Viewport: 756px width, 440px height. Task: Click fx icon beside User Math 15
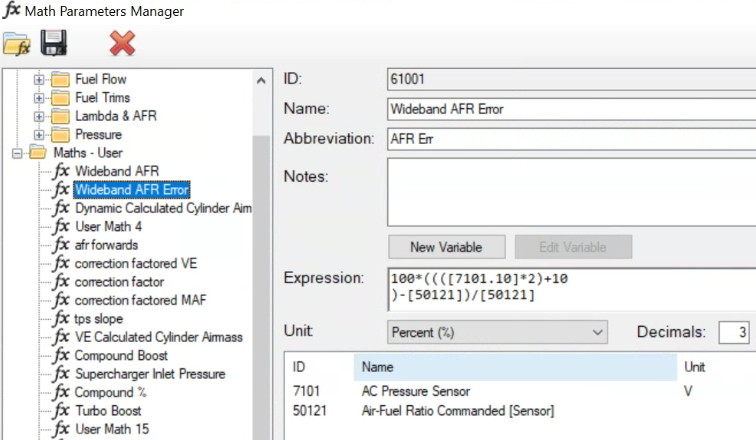(x=62, y=429)
